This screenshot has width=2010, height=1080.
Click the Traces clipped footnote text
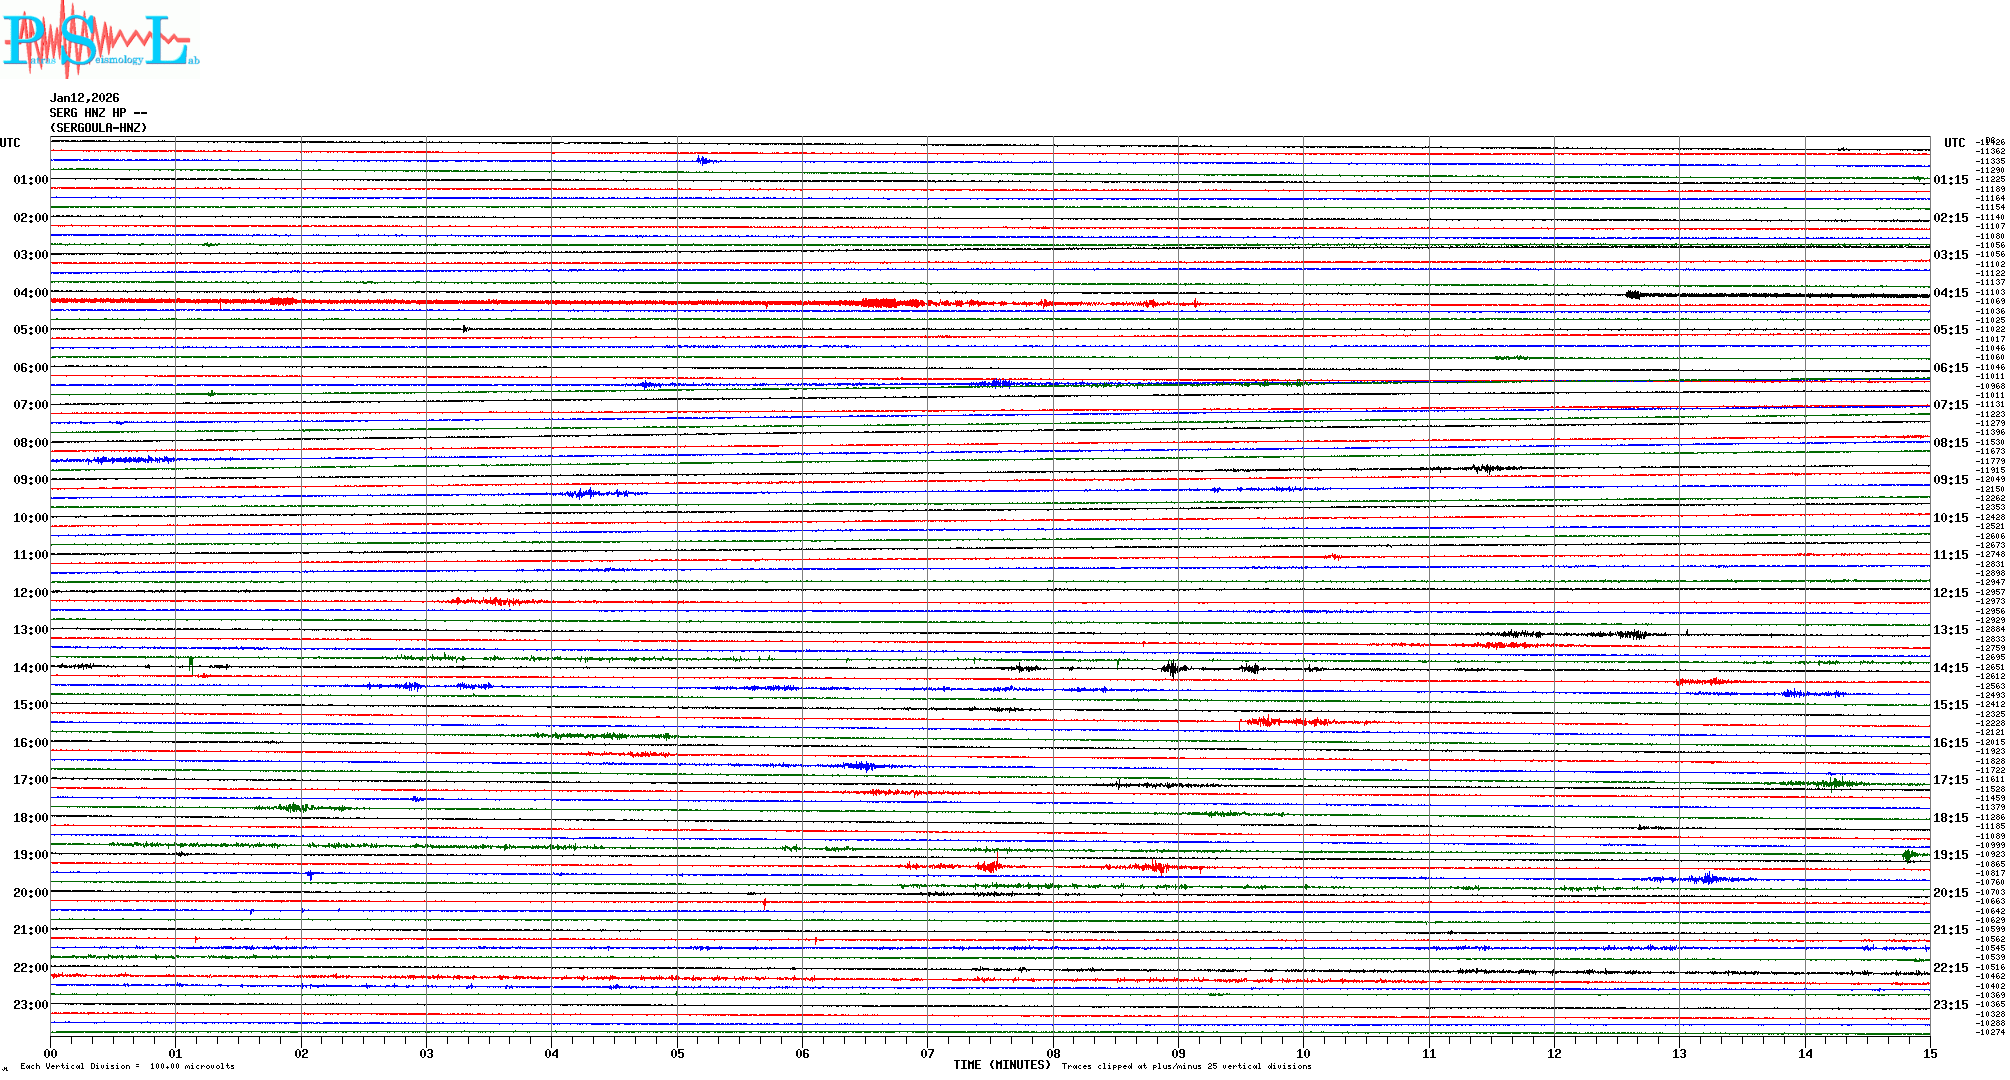[1186, 1066]
